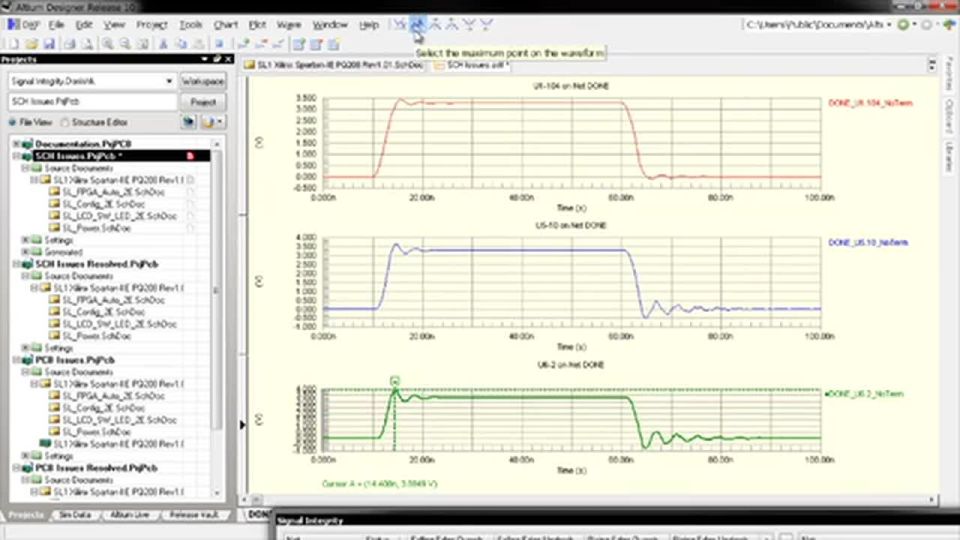Select the Structure Editor radio button
Viewport: 960px width, 540px height.
65,122
